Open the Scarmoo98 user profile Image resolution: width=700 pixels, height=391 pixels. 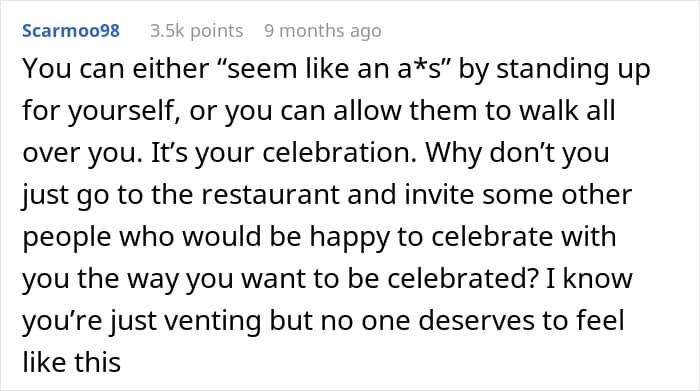[71, 31]
